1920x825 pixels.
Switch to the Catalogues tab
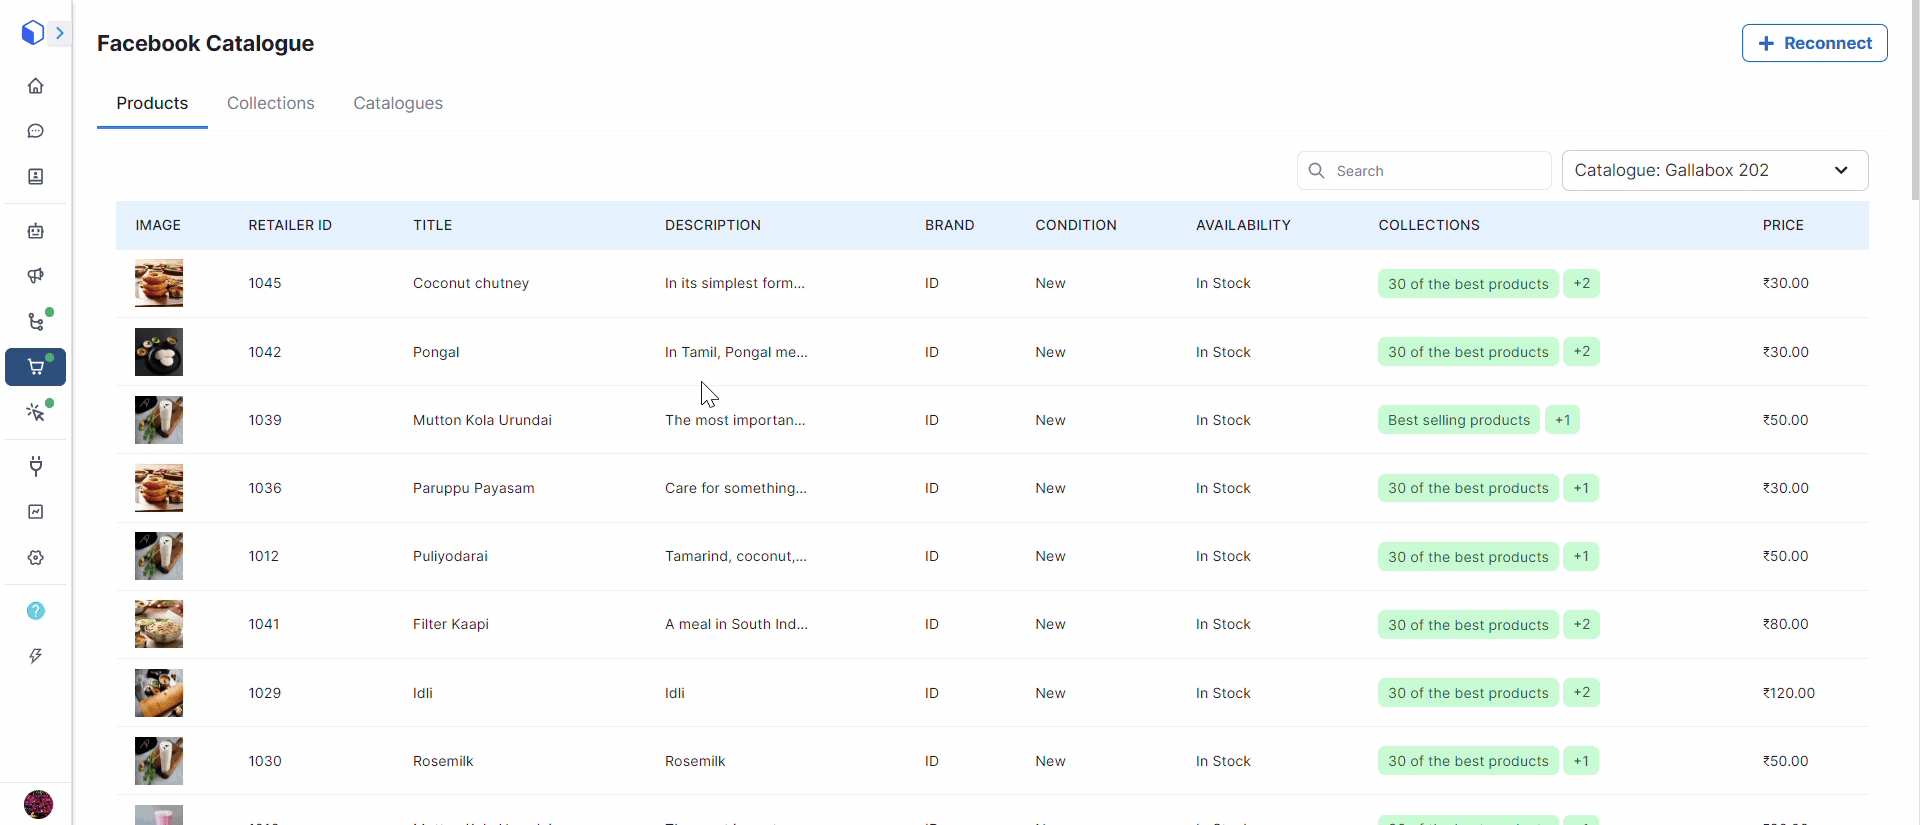(x=398, y=103)
